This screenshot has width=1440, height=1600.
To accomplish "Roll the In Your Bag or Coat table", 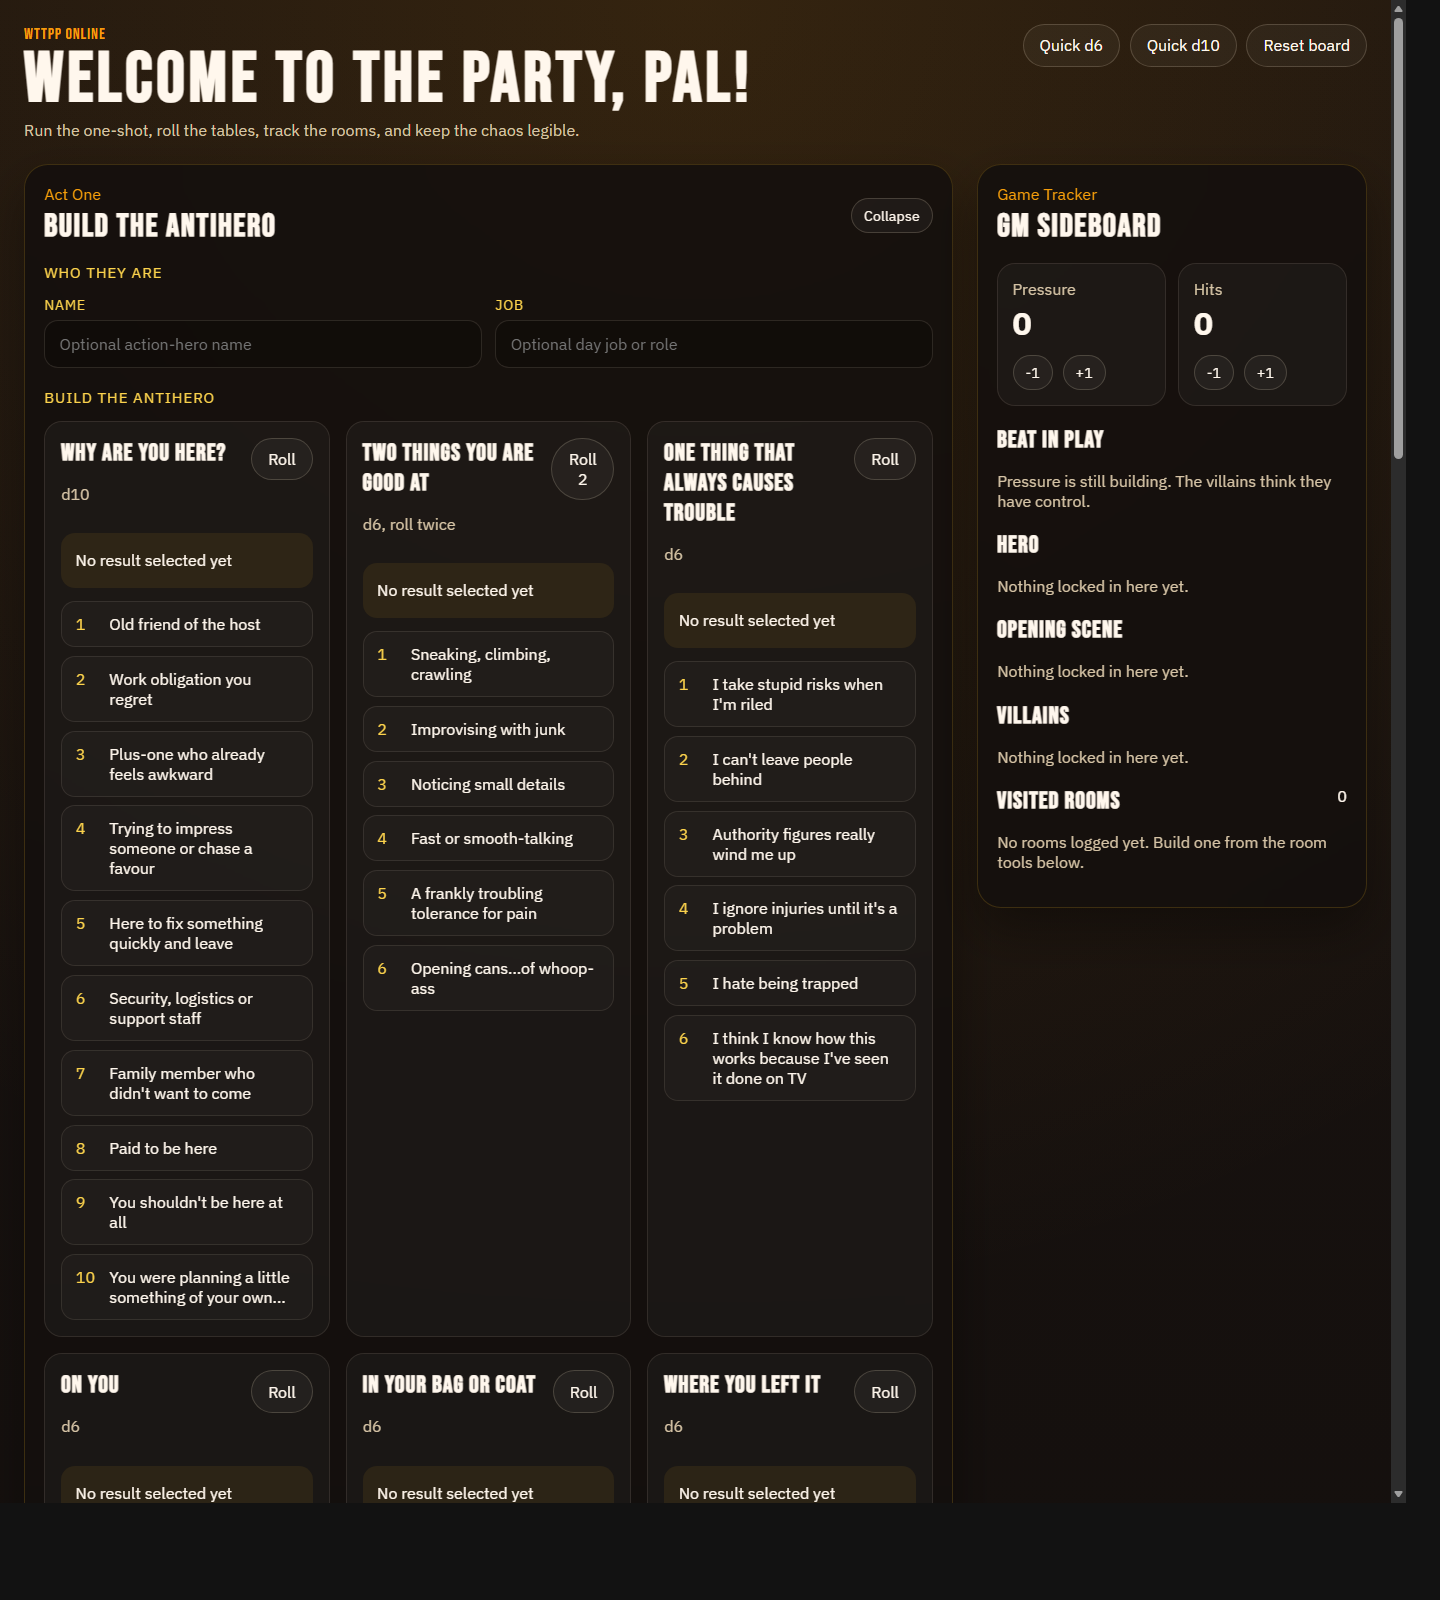I will 582,1391.
